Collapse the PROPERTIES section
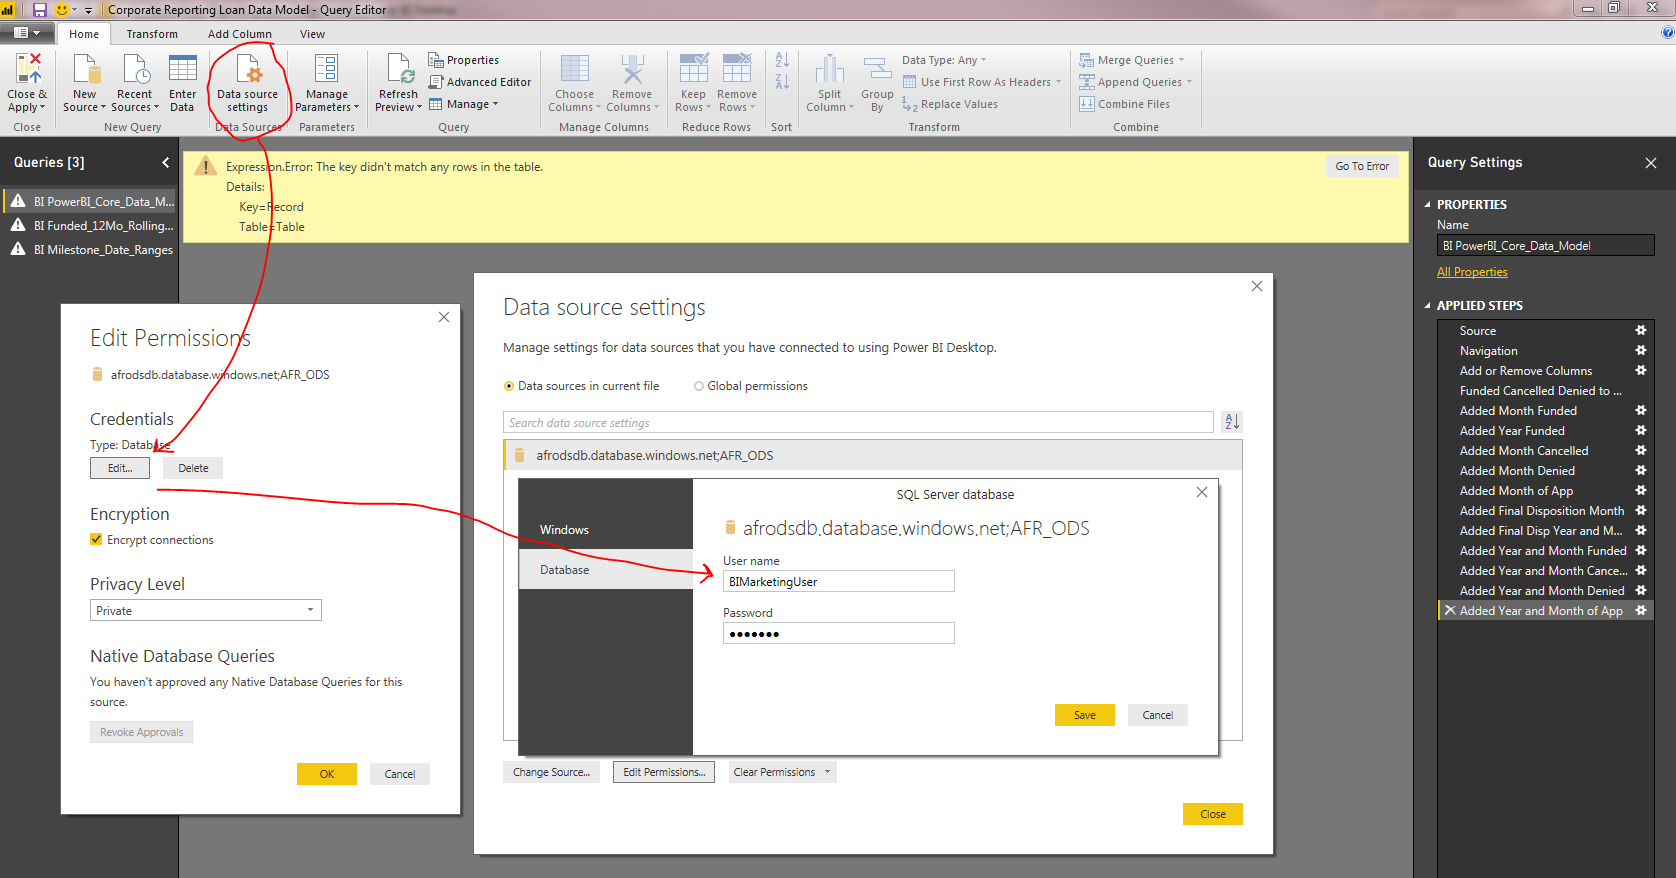 tap(1428, 205)
